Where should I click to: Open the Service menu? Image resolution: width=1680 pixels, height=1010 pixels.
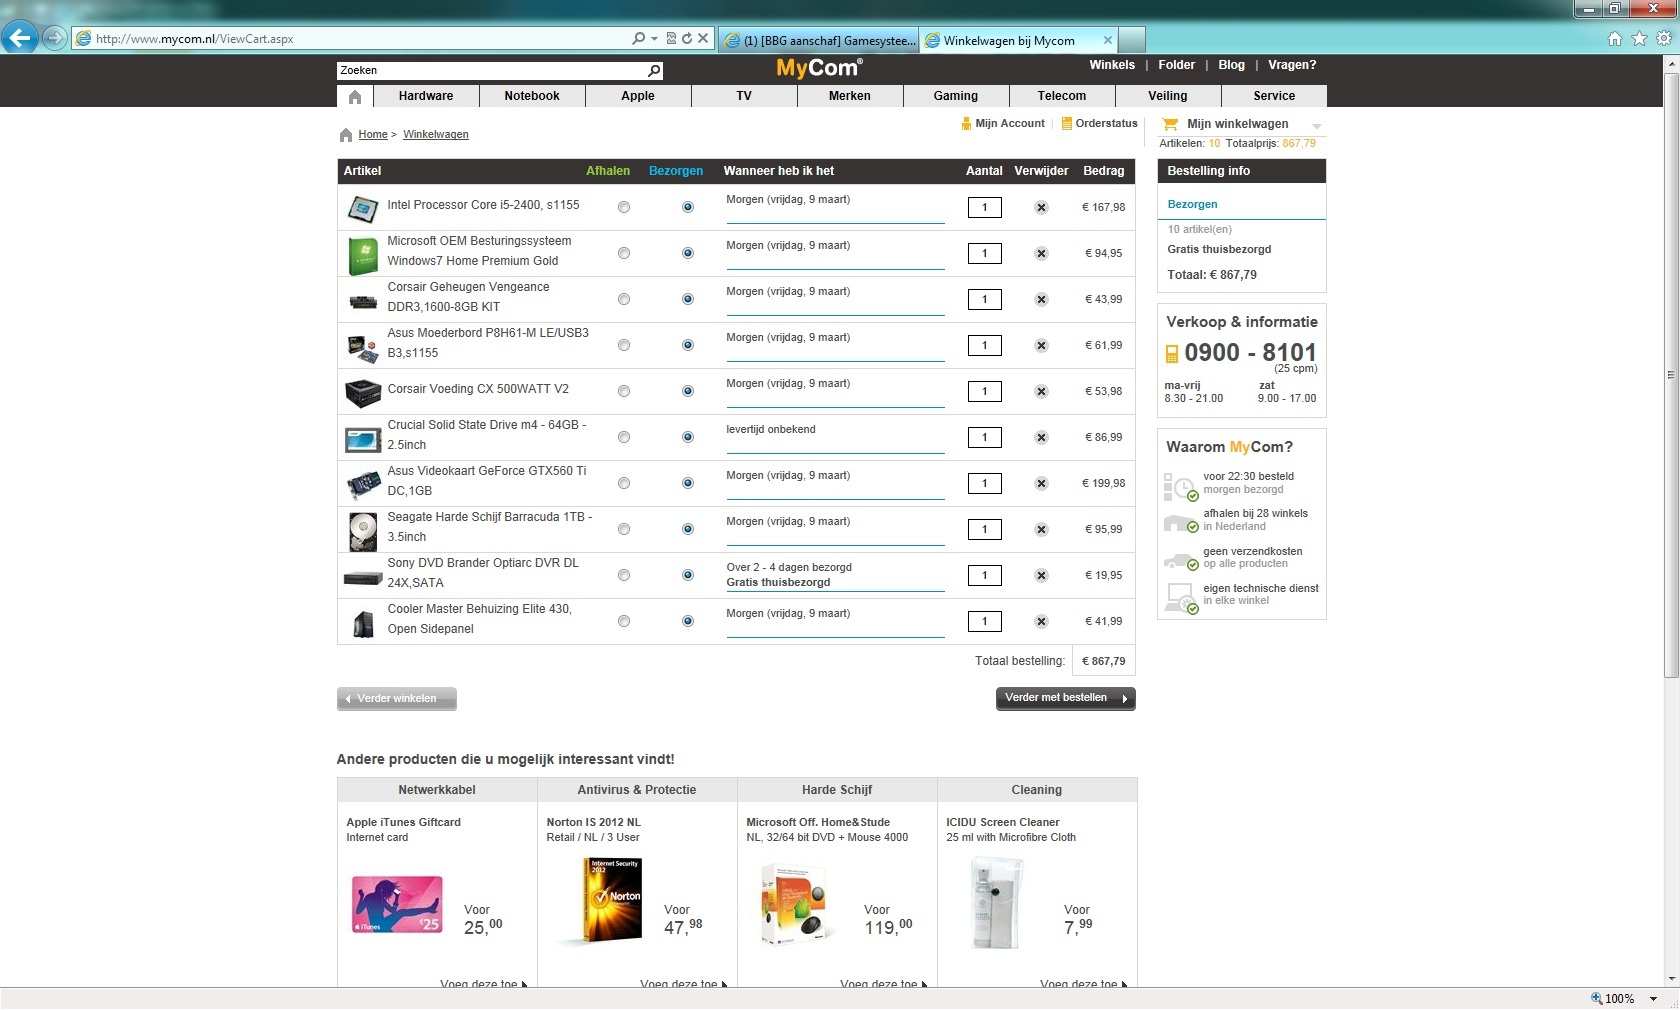[x=1274, y=96]
